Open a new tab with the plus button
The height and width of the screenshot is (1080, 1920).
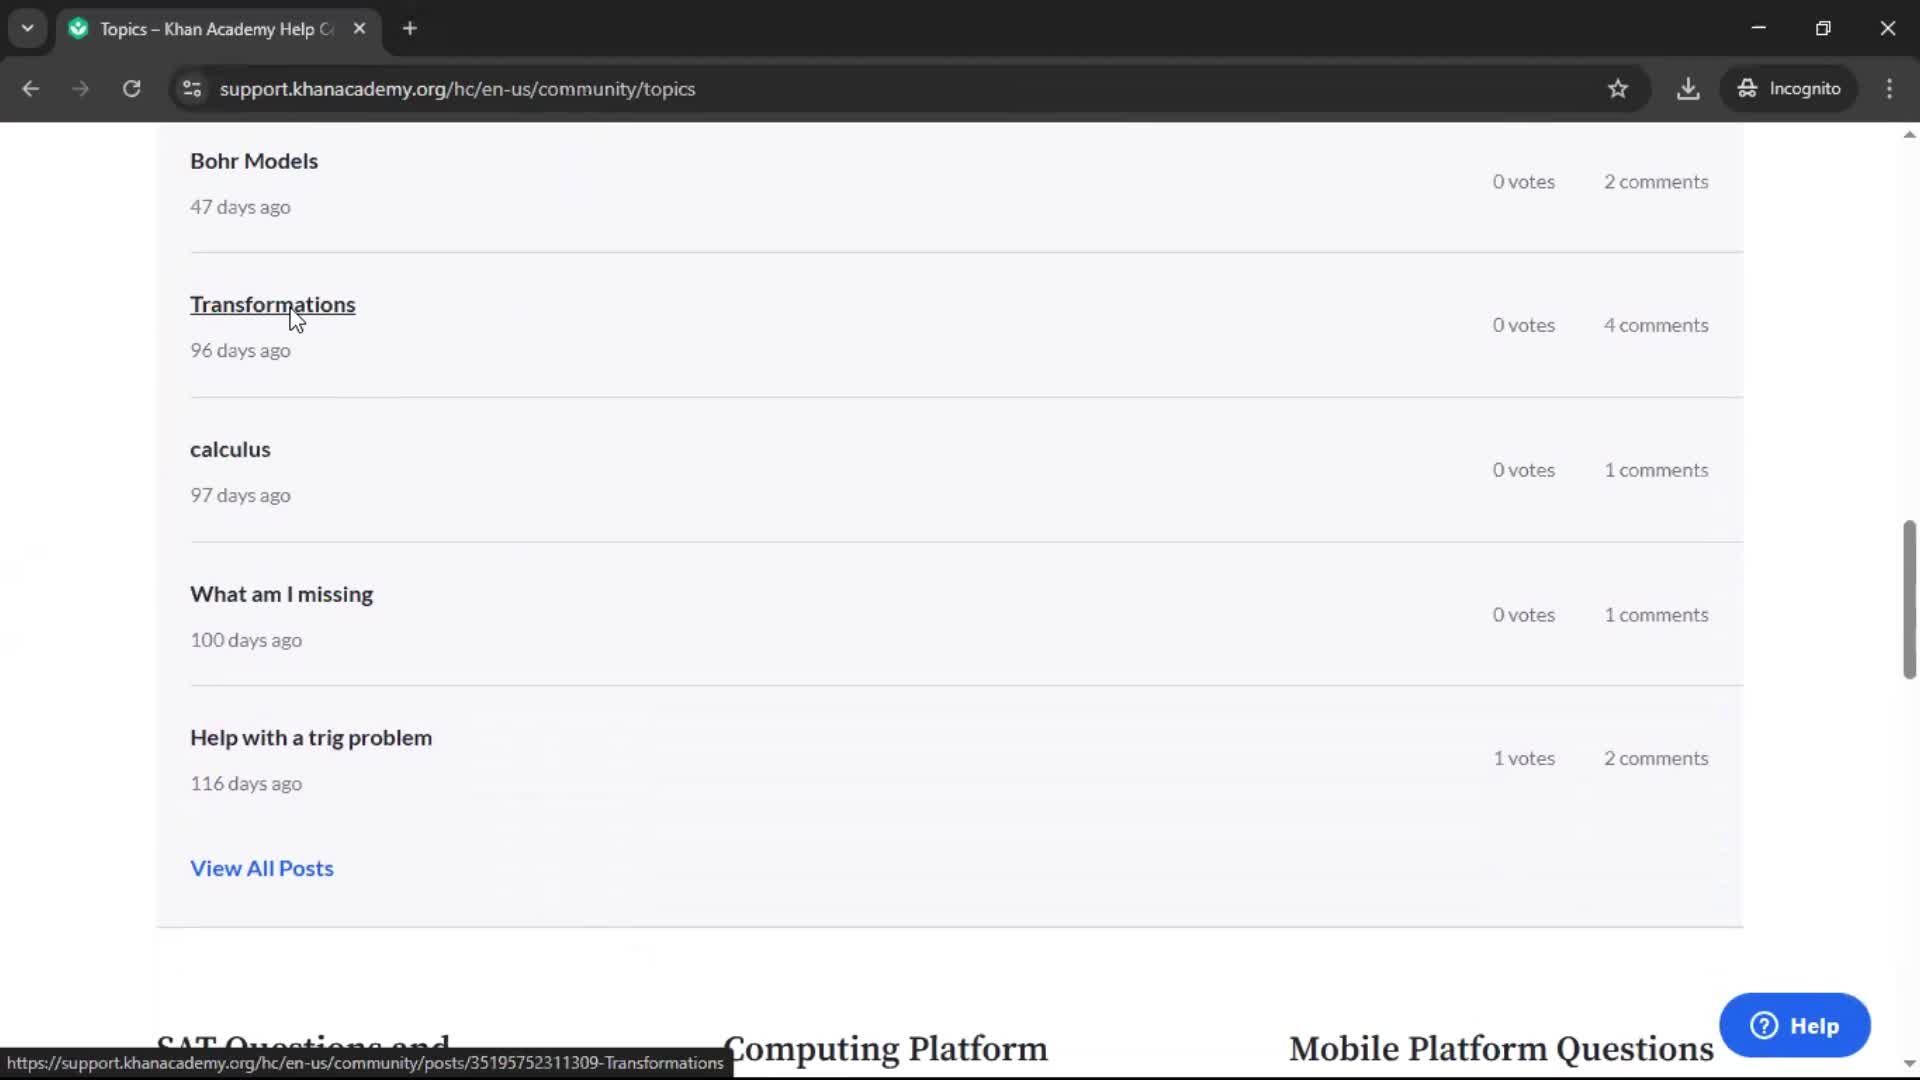pyautogui.click(x=410, y=29)
